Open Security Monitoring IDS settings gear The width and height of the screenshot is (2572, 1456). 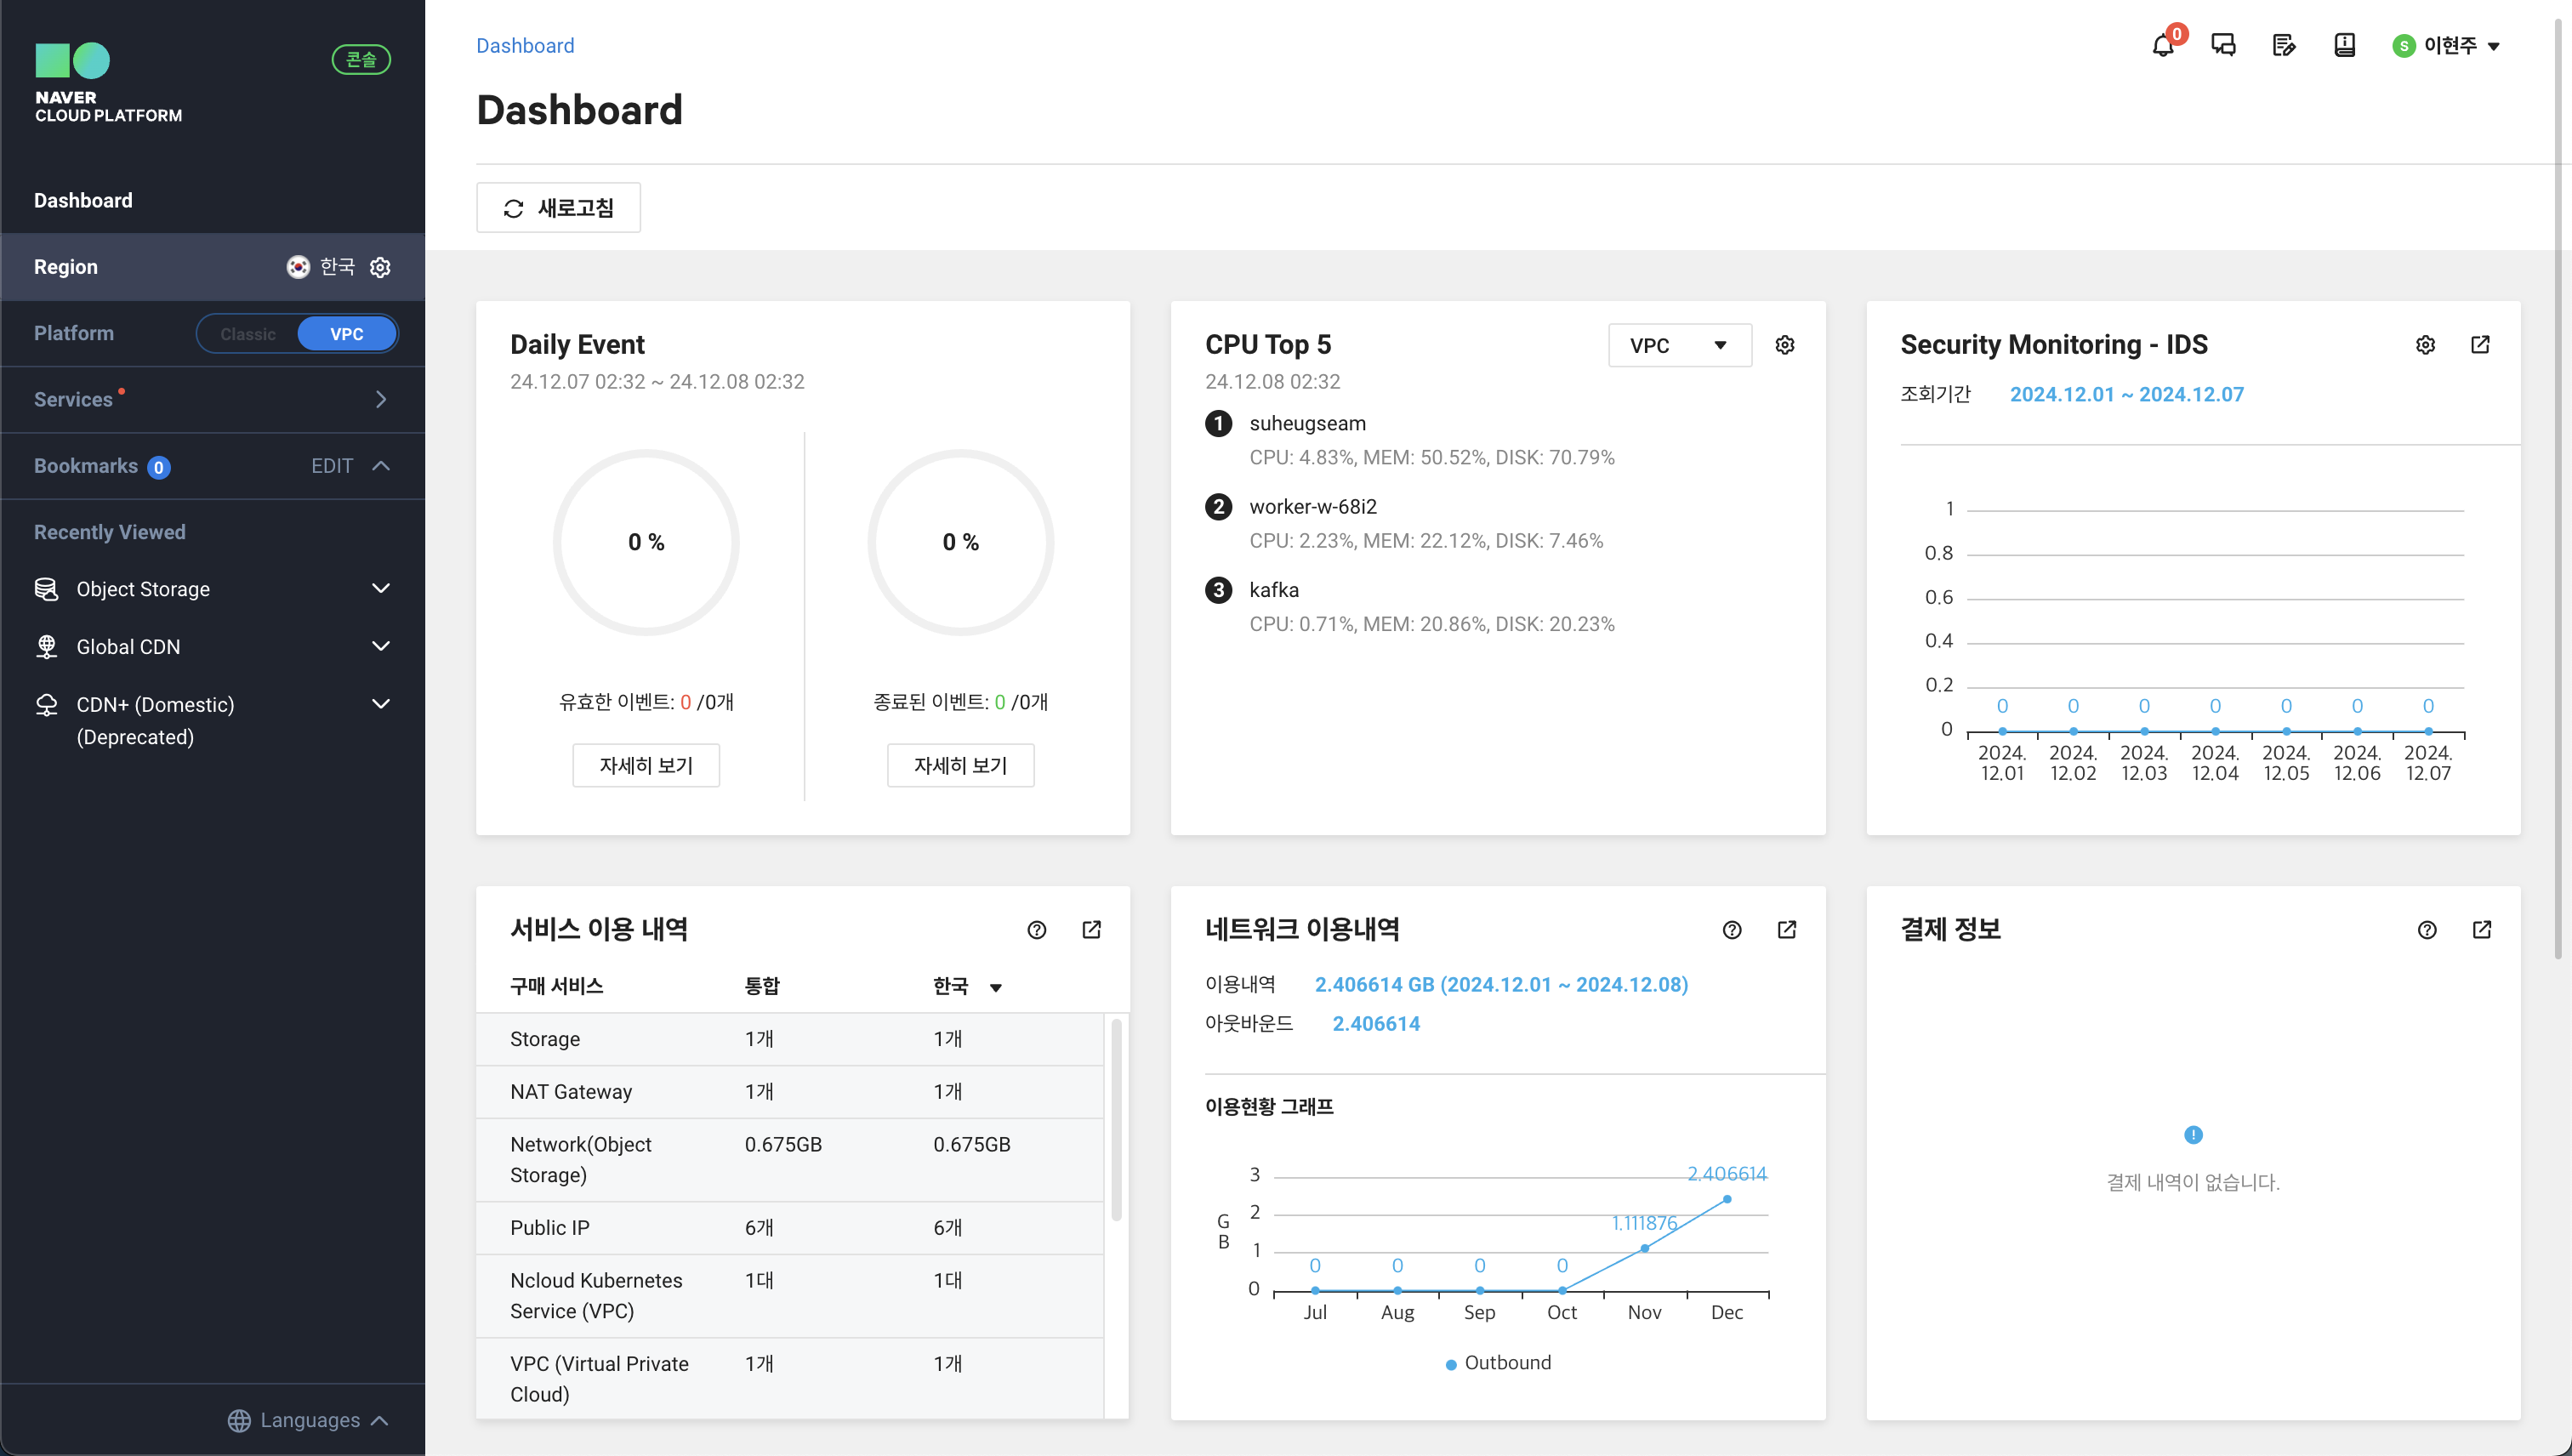pyautogui.click(x=2425, y=345)
